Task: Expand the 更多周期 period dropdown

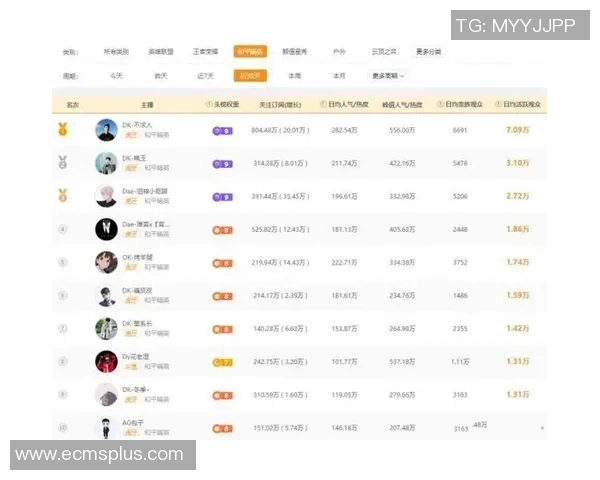Action: (x=389, y=75)
